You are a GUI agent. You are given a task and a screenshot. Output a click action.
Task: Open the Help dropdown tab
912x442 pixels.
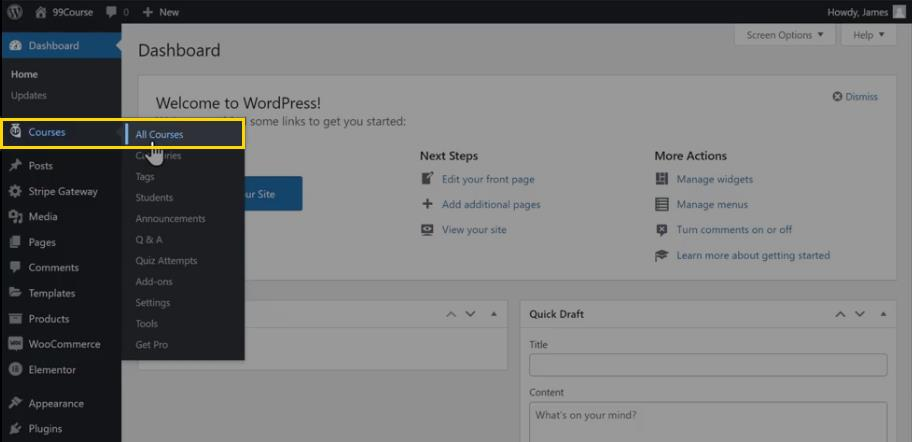click(869, 35)
